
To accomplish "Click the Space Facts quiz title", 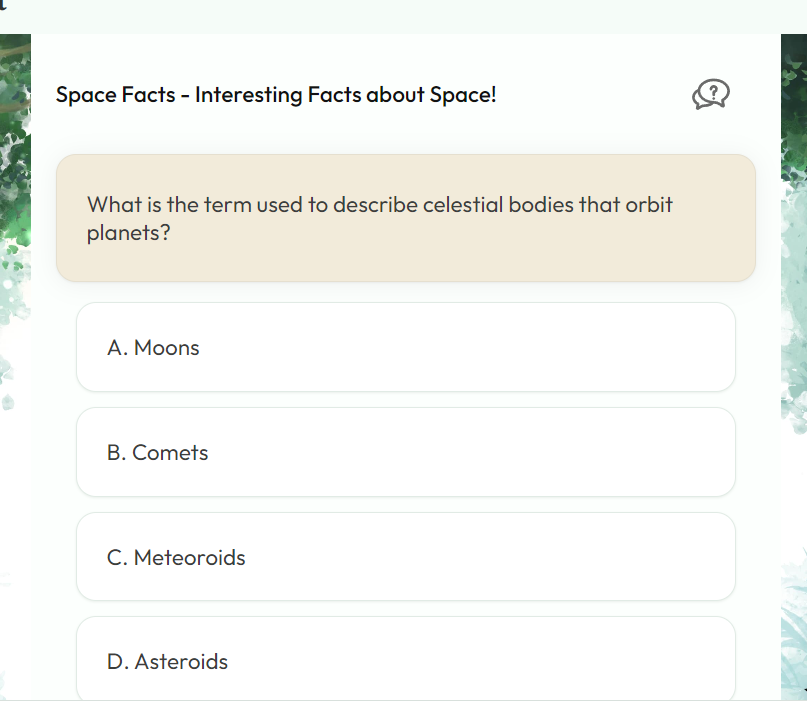I will point(275,95).
